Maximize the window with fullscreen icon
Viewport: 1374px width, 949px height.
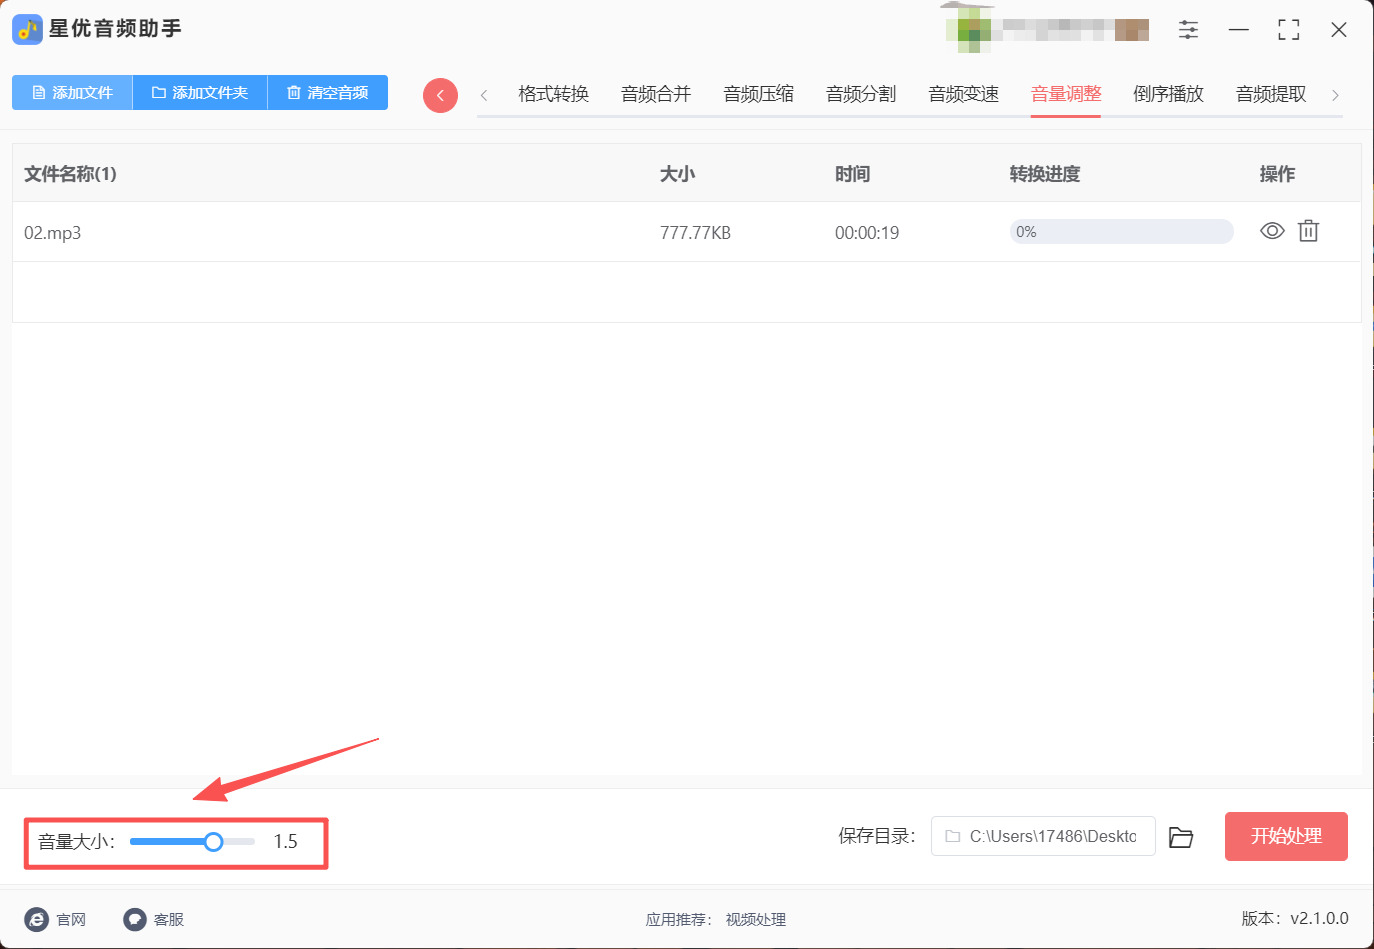click(1289, 30)
